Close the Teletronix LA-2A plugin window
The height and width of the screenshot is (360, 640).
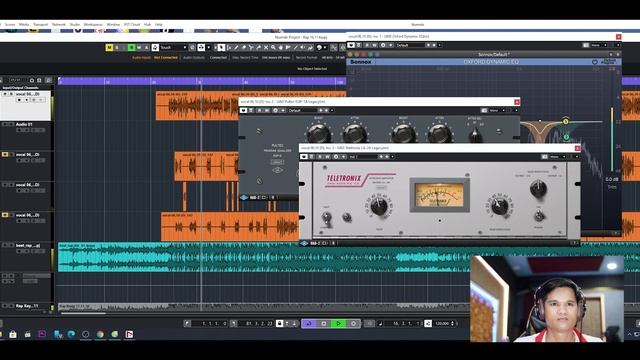pyautogui.click(x=577, y=148)
